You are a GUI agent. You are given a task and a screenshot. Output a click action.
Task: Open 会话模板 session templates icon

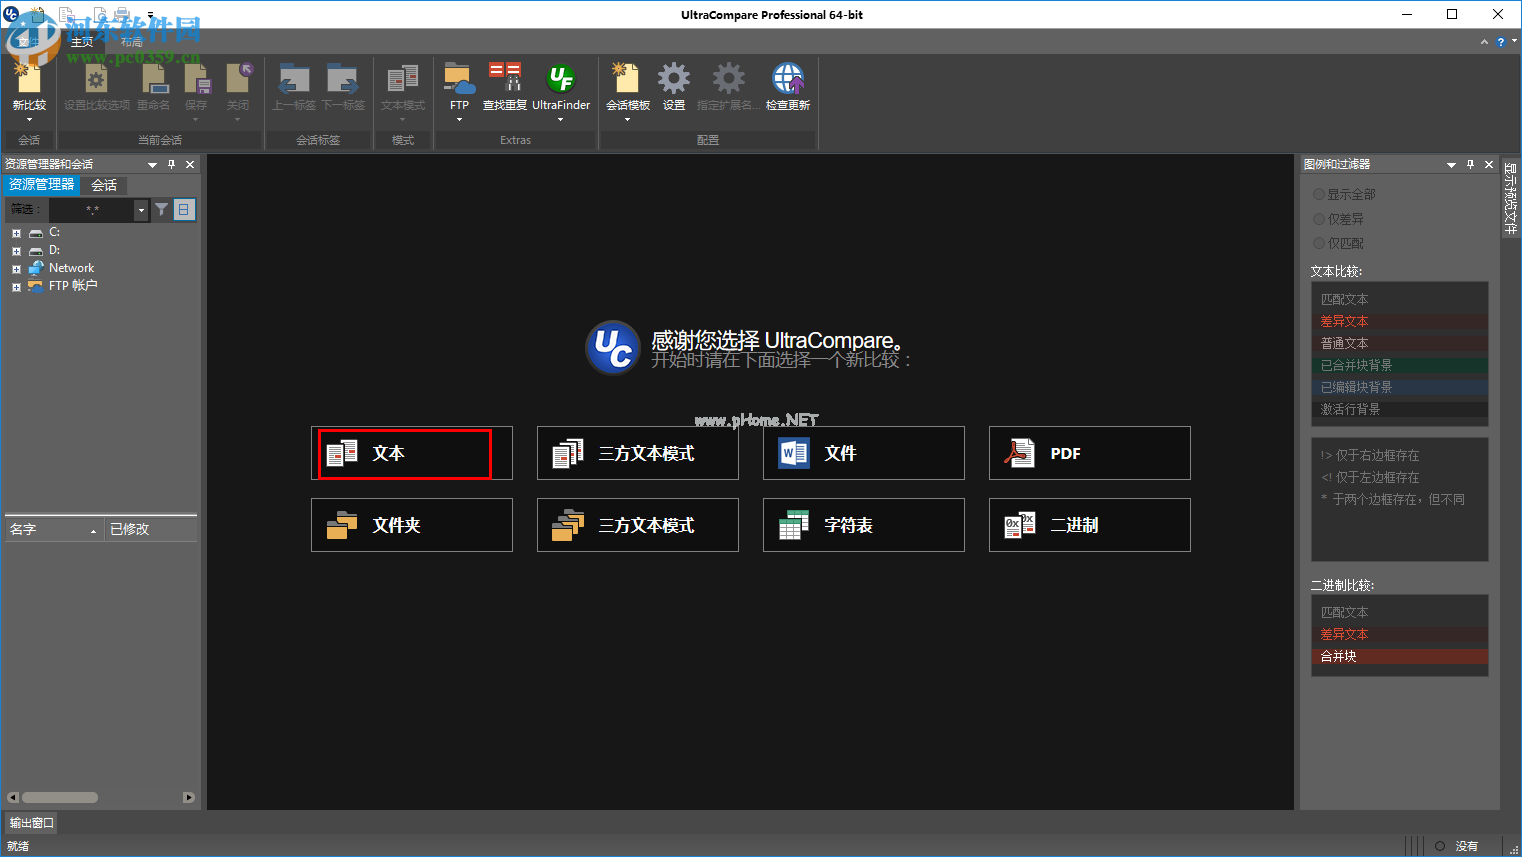pyautogui.click(x=627, y=79)
